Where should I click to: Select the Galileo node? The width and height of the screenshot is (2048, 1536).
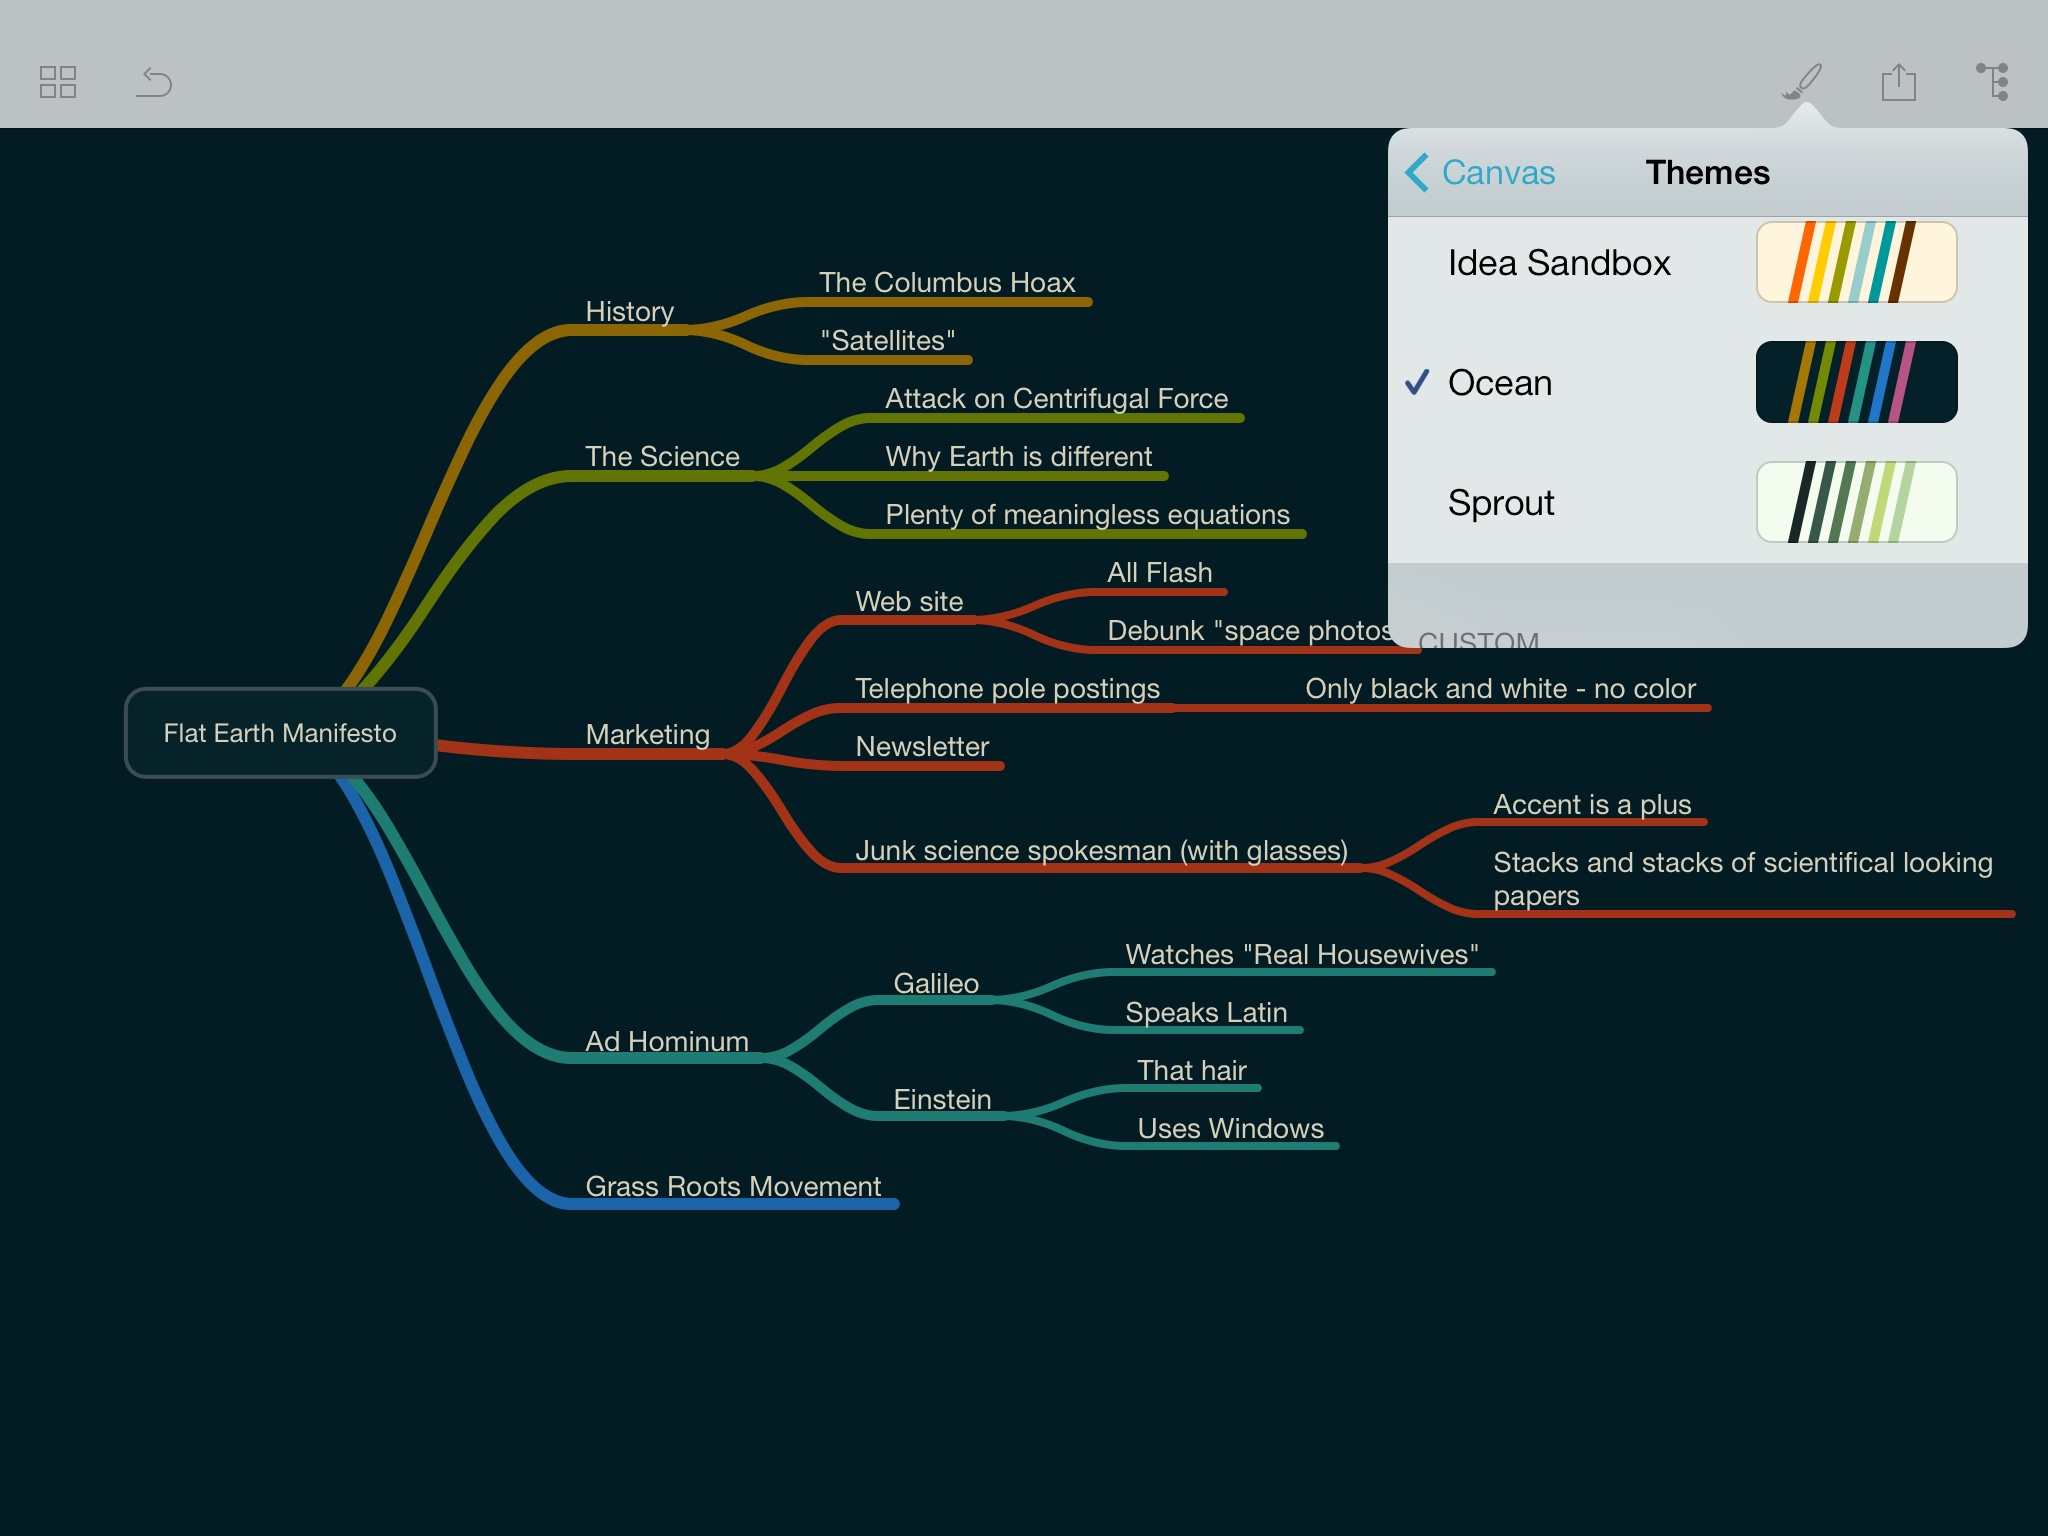(x=936, y=984)
